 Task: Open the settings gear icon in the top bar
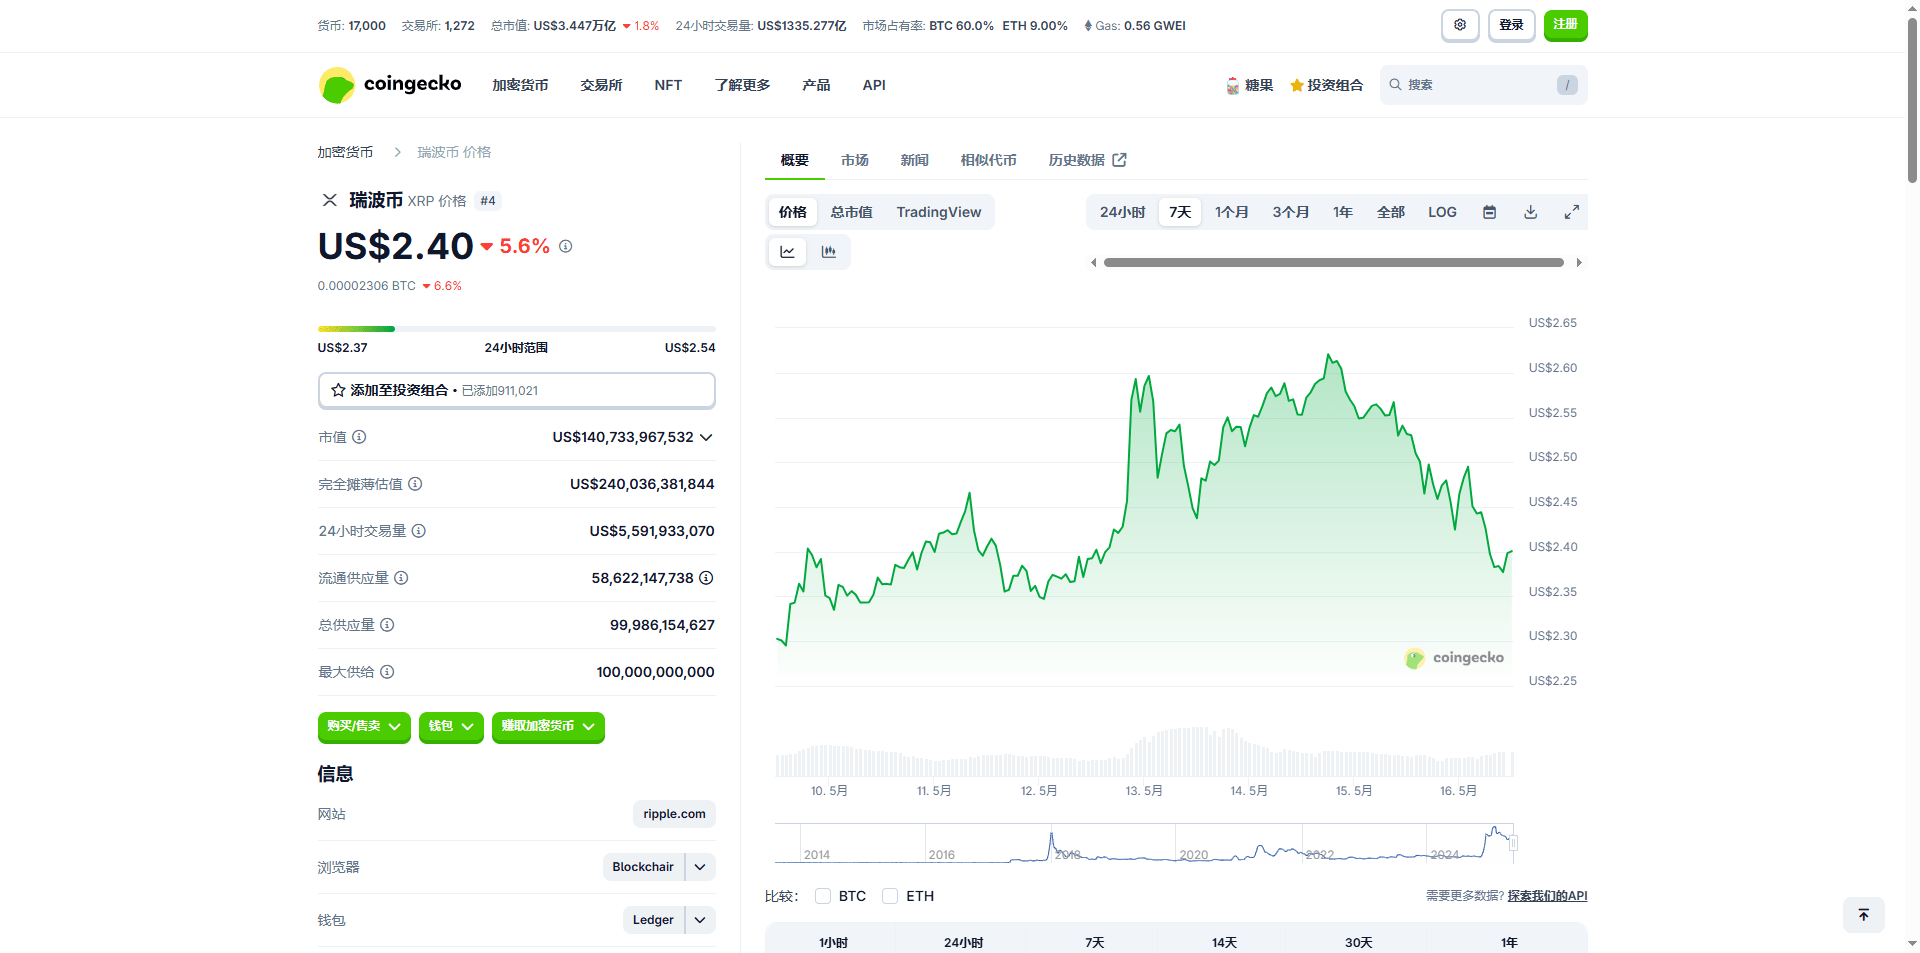click(1460, 25)
